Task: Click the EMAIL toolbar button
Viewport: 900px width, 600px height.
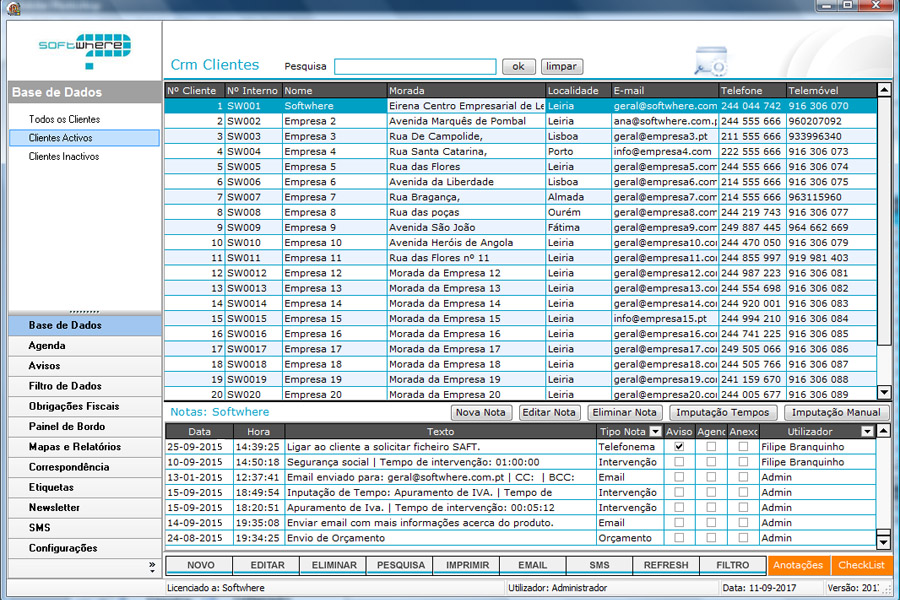Action: (x=533, y=565)
